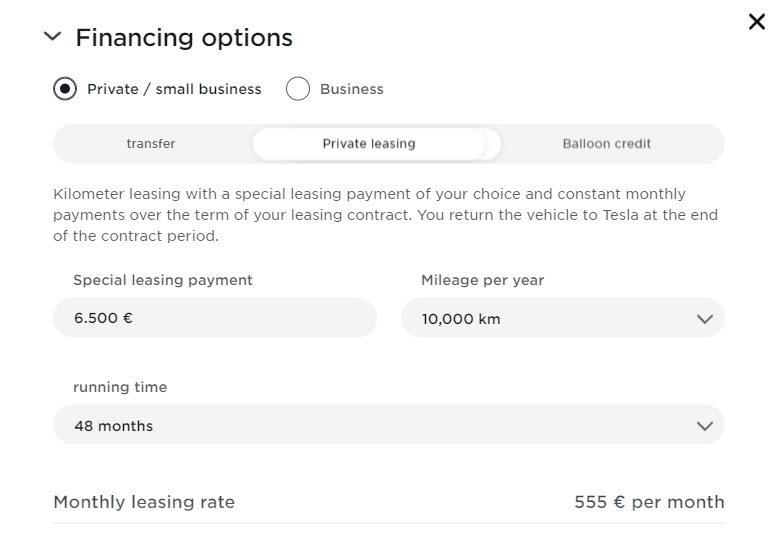Close the financing options panel
This screenshot has height=534, width=781.
756,22
